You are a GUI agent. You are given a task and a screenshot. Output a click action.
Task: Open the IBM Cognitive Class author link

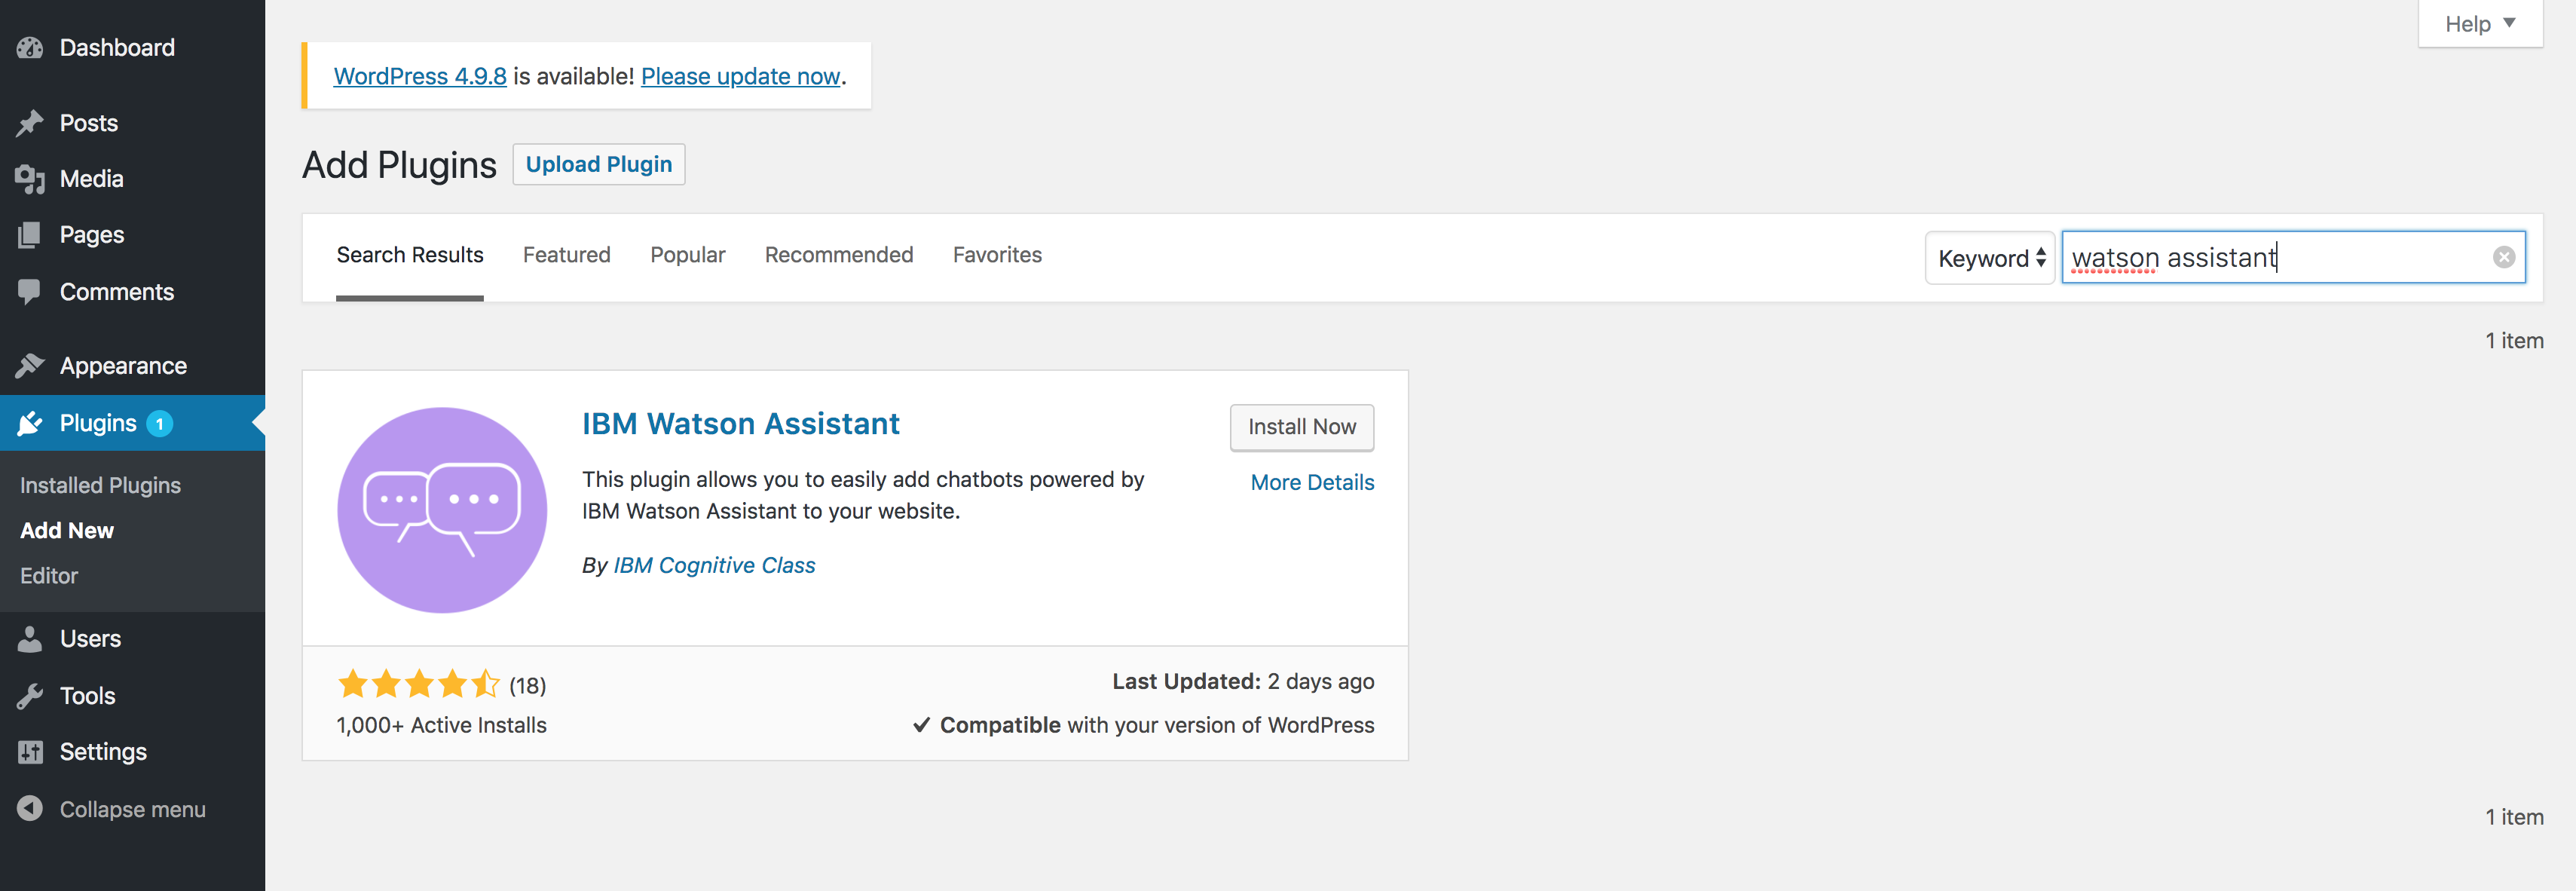tap(714, 565)
